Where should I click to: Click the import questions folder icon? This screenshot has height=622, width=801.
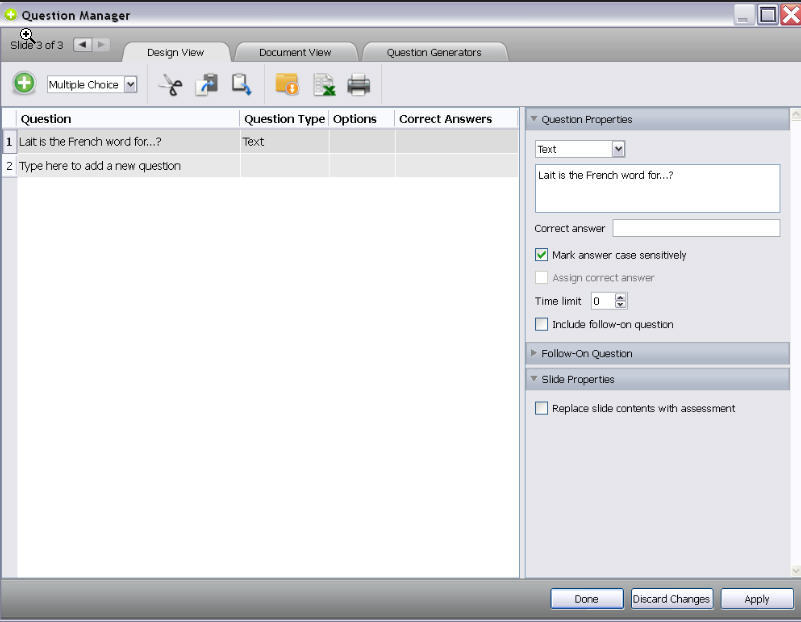tap(287, 85)
